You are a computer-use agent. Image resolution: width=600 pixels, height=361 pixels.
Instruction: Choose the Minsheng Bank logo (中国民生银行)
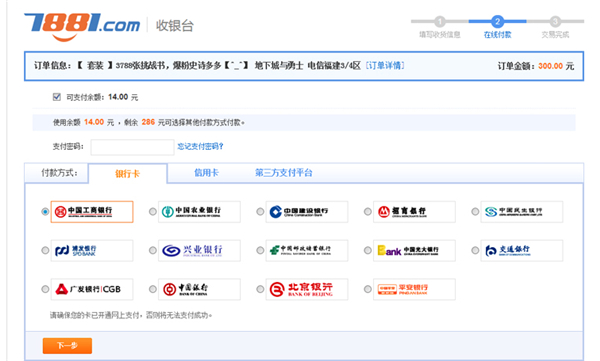click(x=522, y=212)
